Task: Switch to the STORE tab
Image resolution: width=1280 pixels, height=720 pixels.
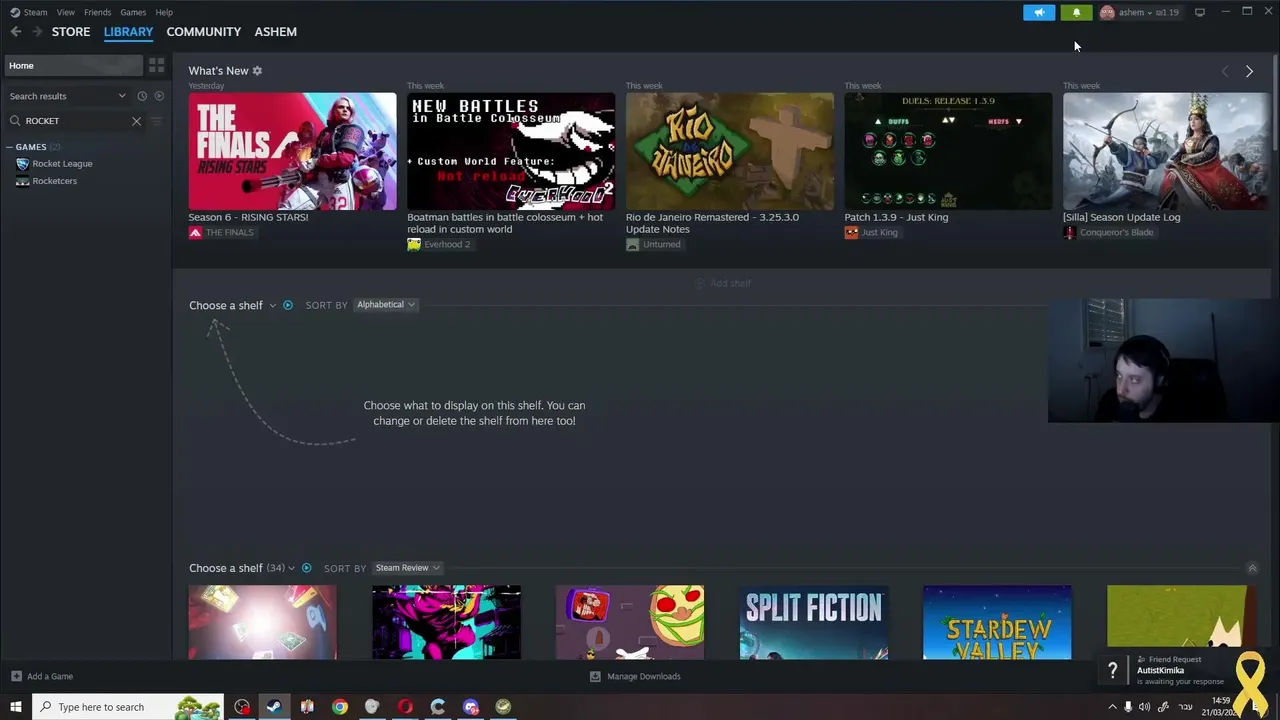Action: pyautogui.click(x=71, y=32)
